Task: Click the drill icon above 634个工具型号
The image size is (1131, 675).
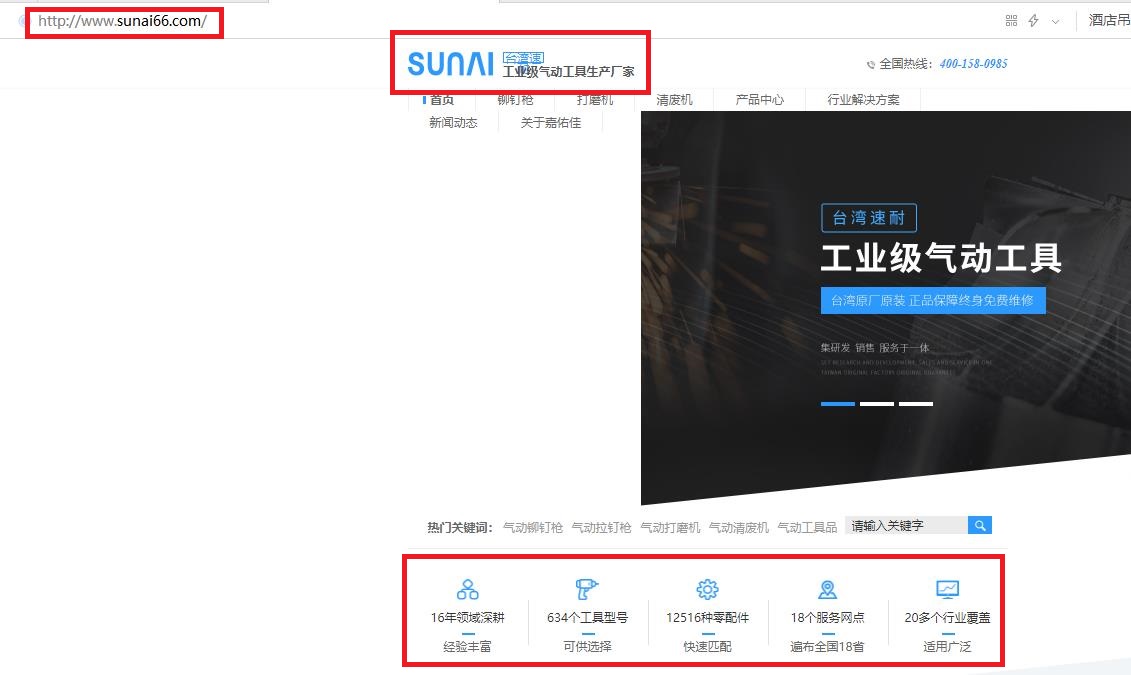Action: point(587,589)
